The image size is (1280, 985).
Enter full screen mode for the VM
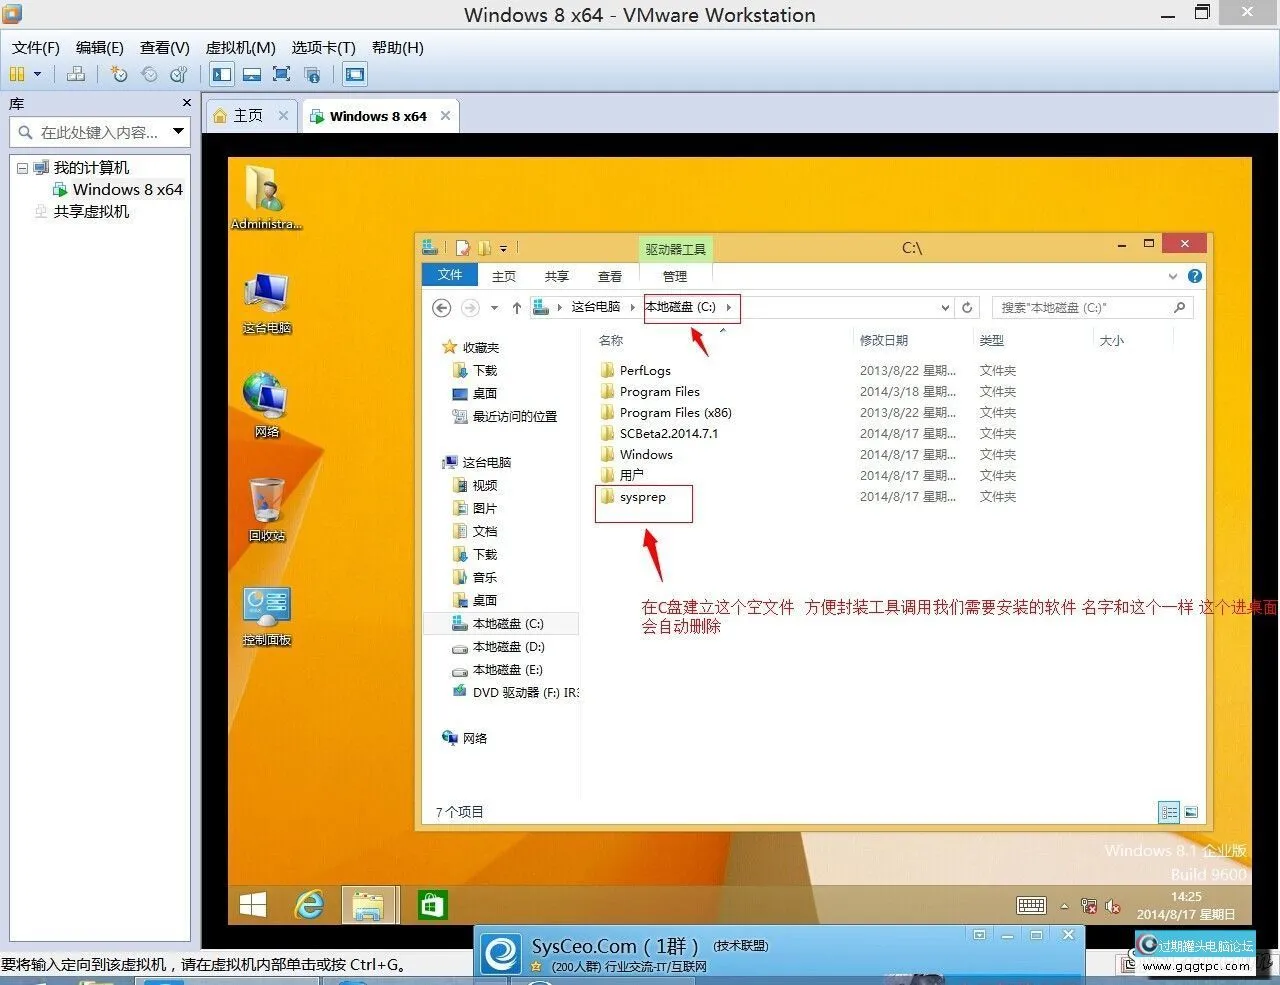click(x=284, y=74)
